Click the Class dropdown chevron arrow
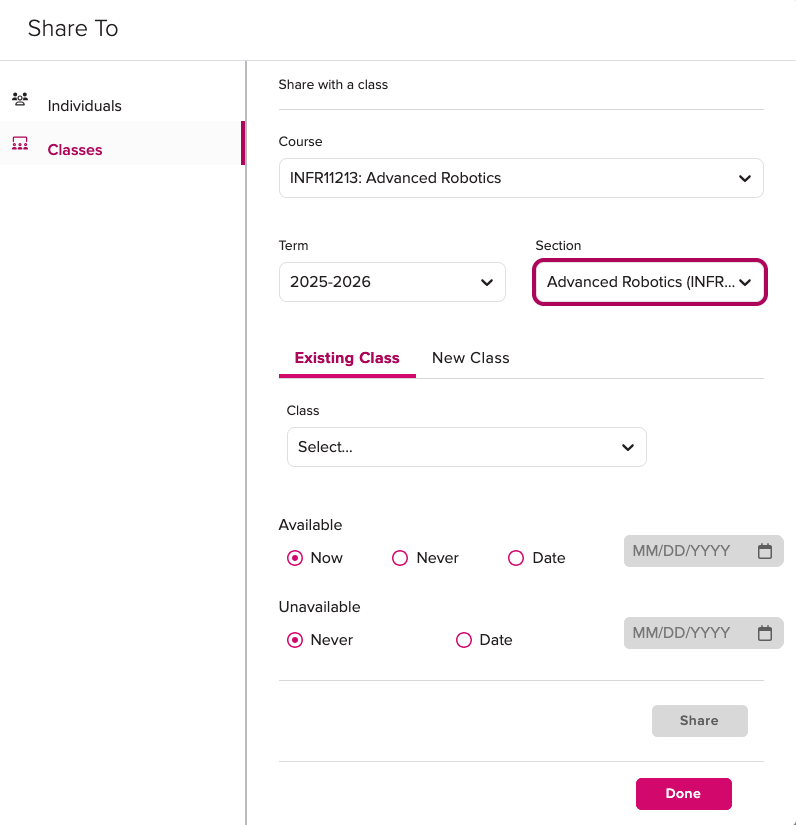 pyautogui.click(x=628, y=448)
